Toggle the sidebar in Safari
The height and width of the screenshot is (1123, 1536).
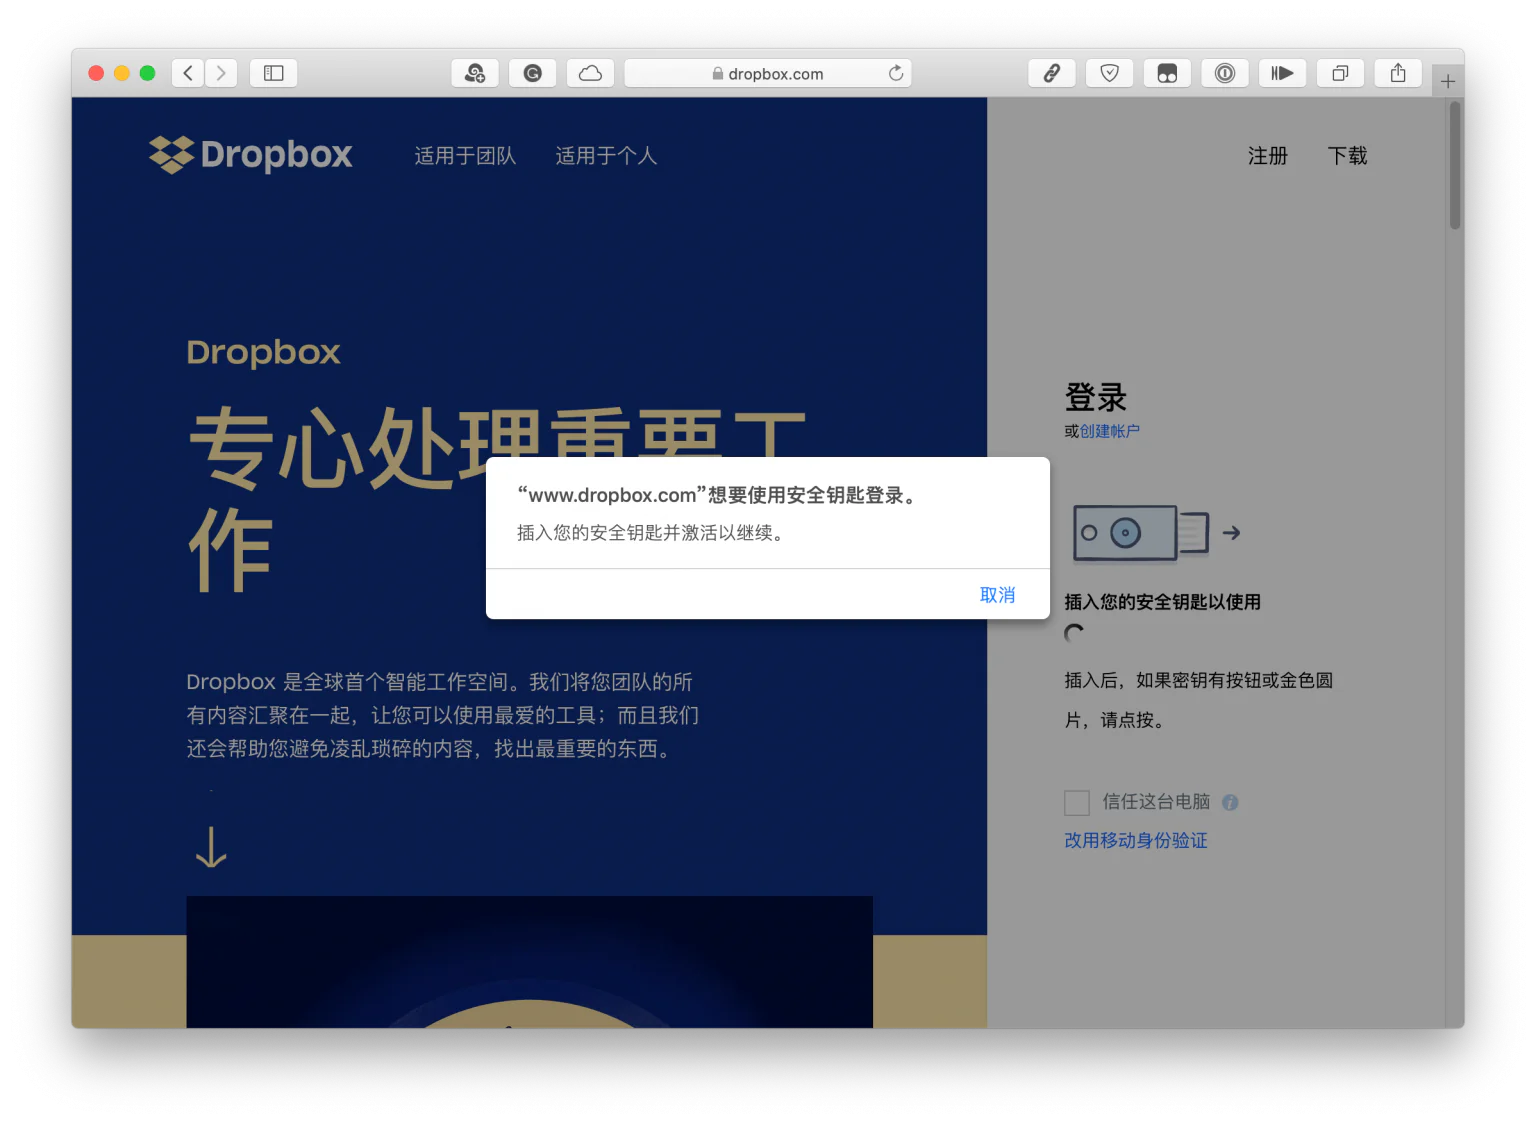click(x=273, y=72)
